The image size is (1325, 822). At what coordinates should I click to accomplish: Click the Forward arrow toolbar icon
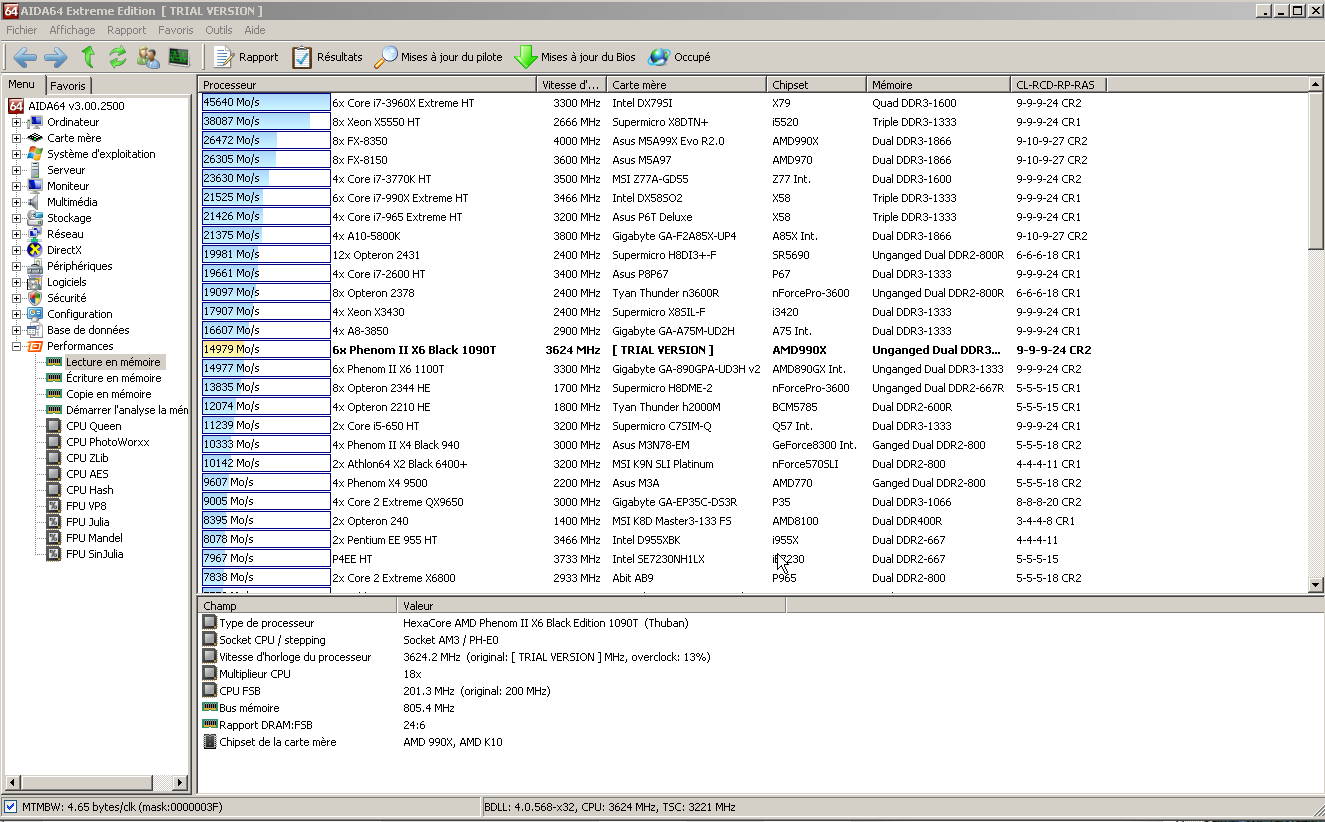pyautogui.click(x=56, y=57)
